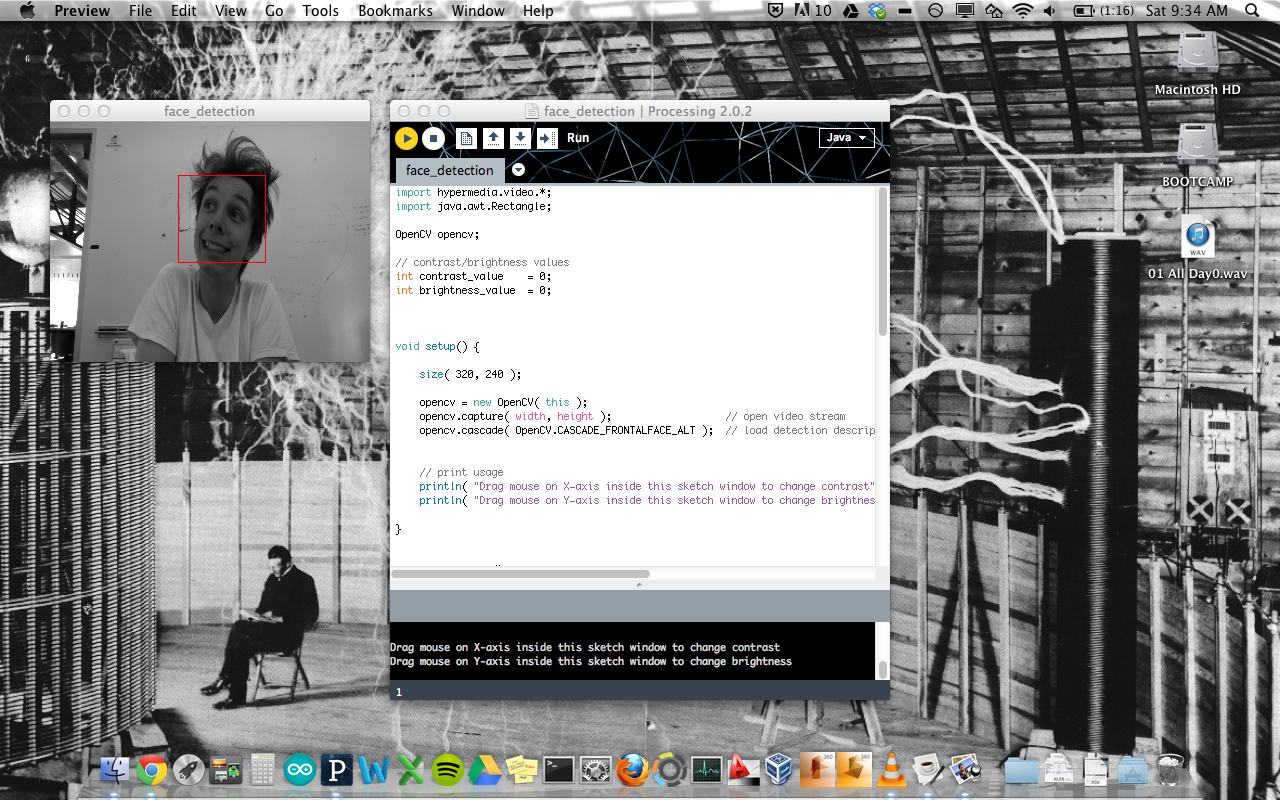Stop the running sketch
This screenshot has height=800, width=1280.
tap(432, 139)
